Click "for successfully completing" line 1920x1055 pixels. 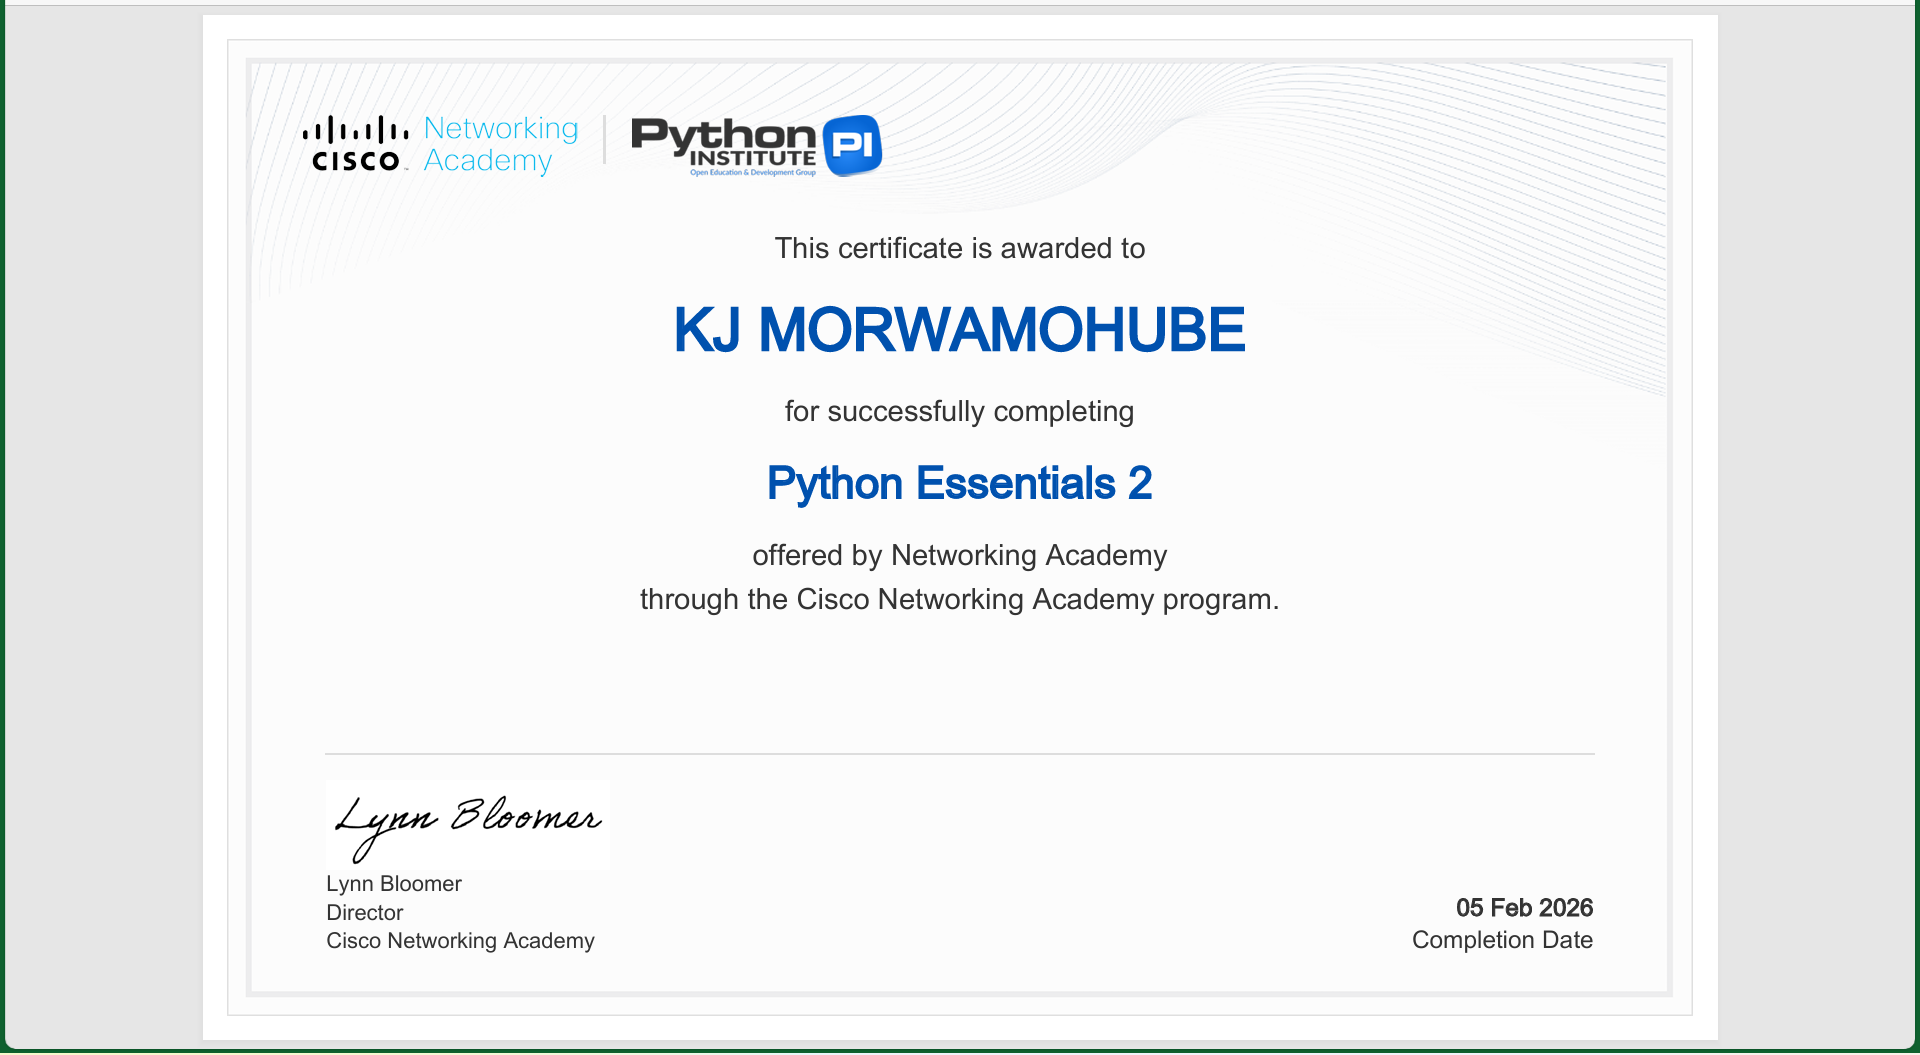click(x=959, y=412)
